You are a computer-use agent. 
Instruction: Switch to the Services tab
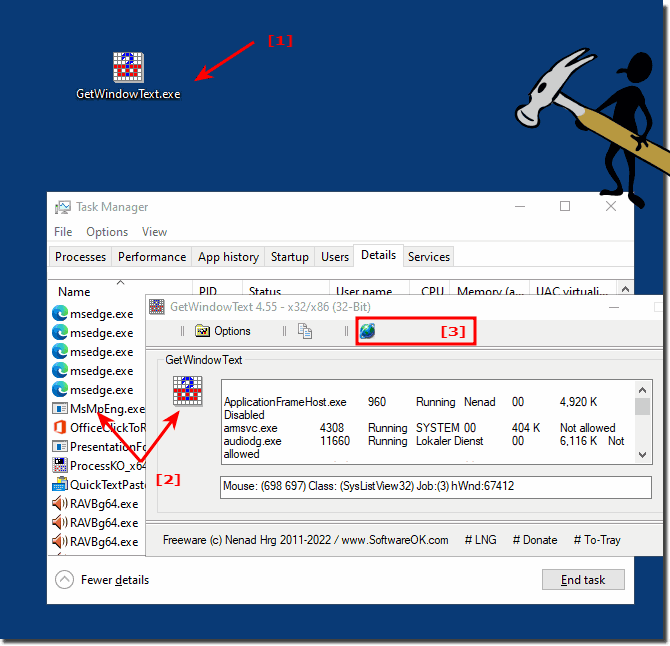429,257
